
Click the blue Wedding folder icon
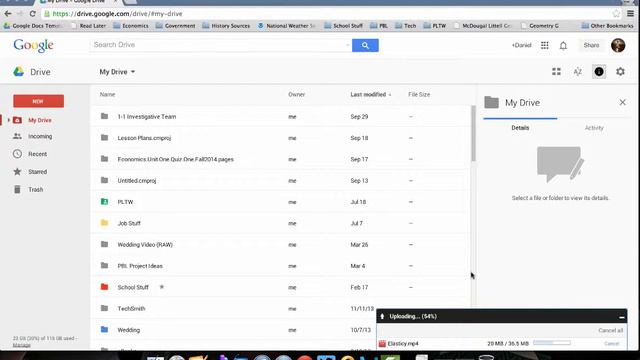[x=104, y=329]
